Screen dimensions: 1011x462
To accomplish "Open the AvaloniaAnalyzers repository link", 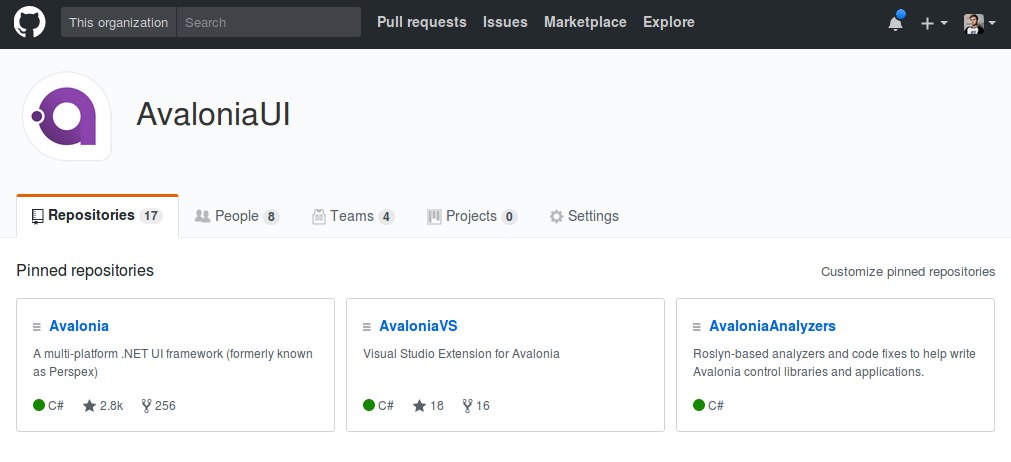I will (x=772, y=326).
